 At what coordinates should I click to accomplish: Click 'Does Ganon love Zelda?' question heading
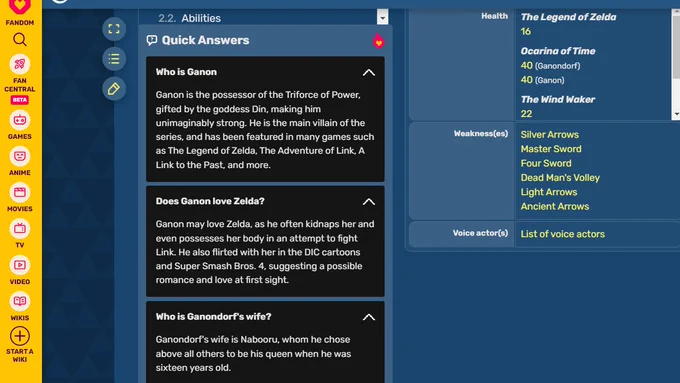(210, 201)
